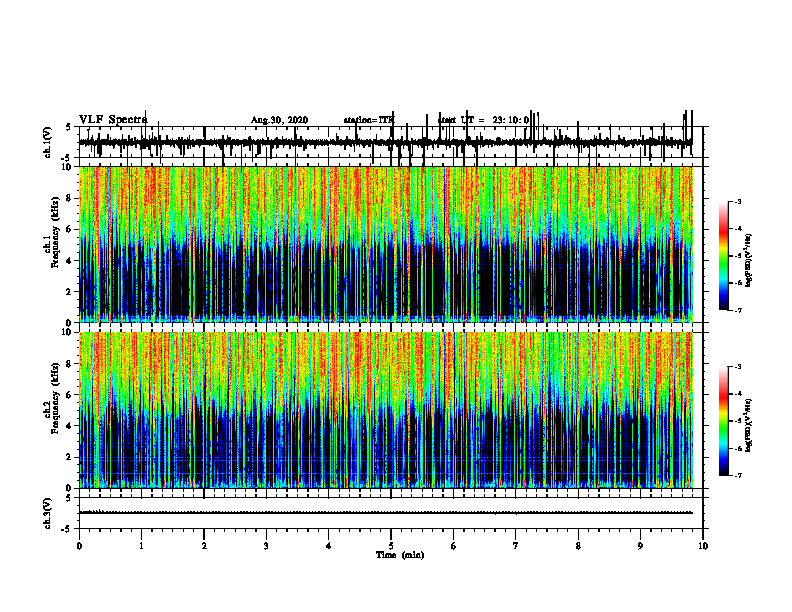Select the "start UT = 23:10:0" text
792x612 pixels.
(x=483, y=120)
